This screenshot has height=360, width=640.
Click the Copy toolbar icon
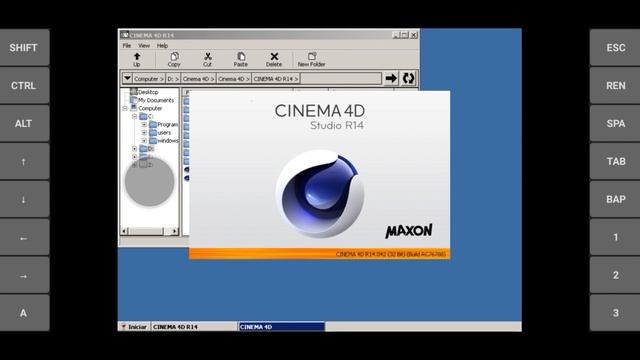(x=174, y=60)
